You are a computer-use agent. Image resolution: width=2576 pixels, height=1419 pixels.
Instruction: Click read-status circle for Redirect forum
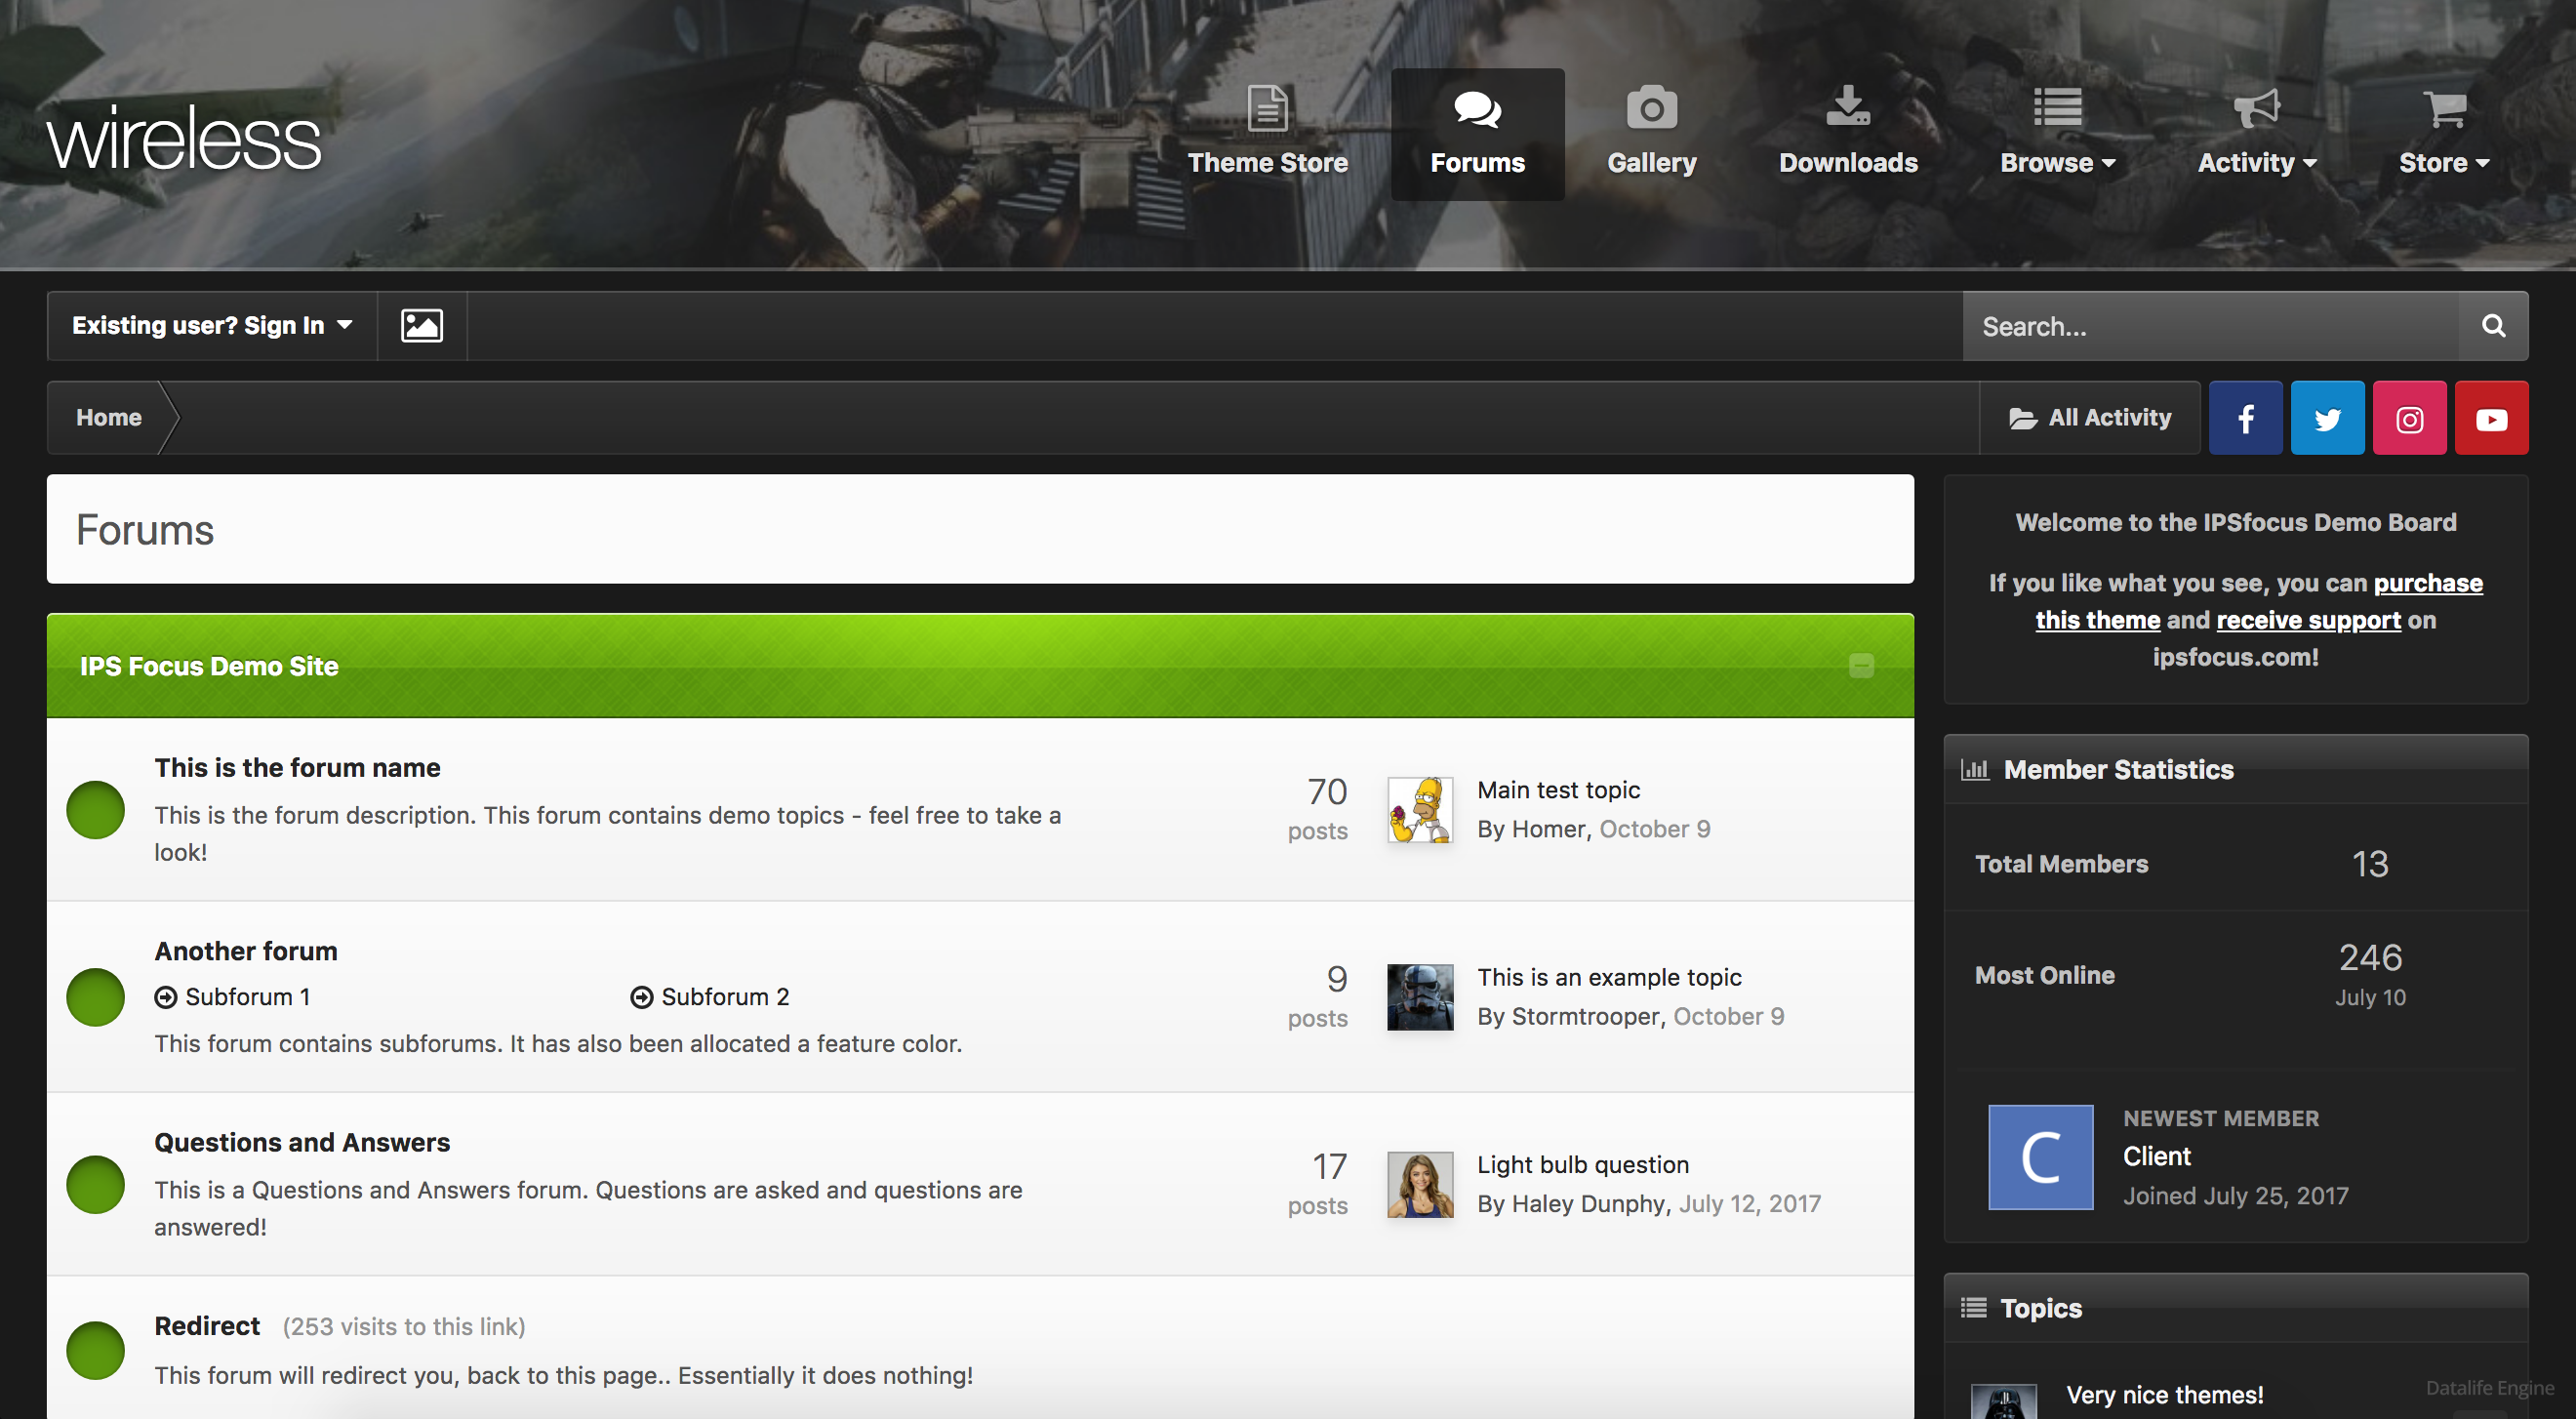coord(95,1351)
